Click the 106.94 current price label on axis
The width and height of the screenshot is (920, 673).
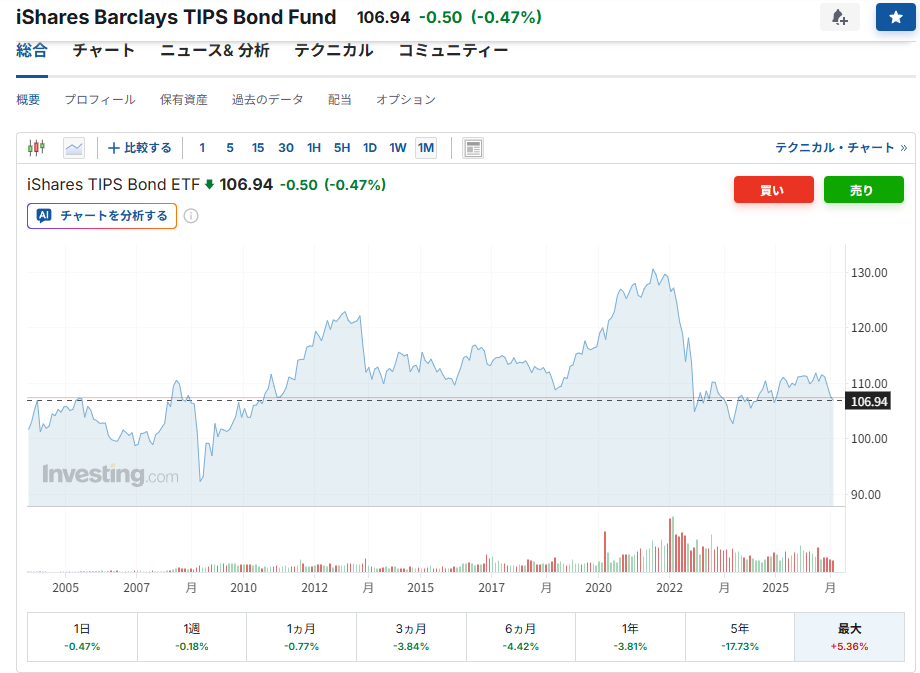point(868,401)
